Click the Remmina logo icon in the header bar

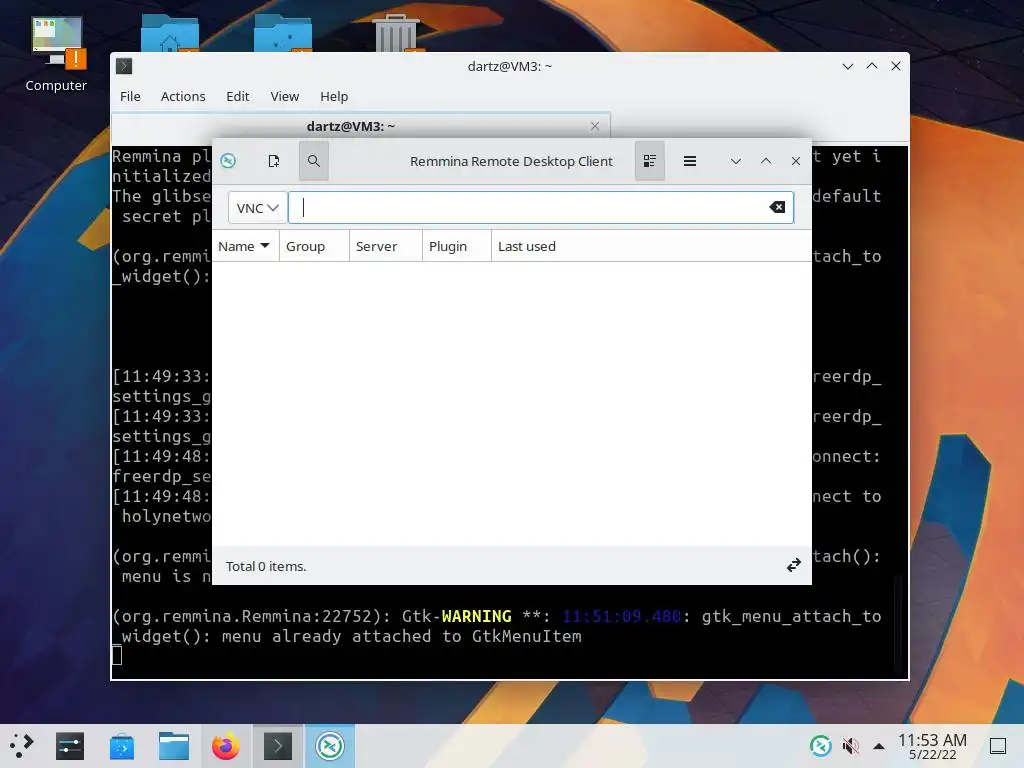(228, 161)
